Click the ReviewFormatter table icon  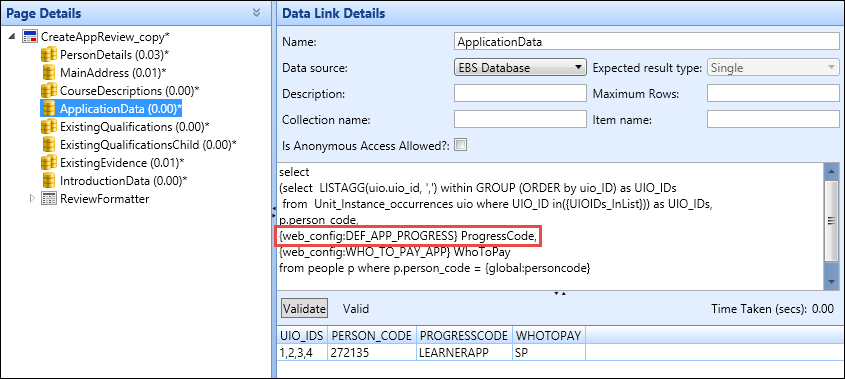coord(49,198)
